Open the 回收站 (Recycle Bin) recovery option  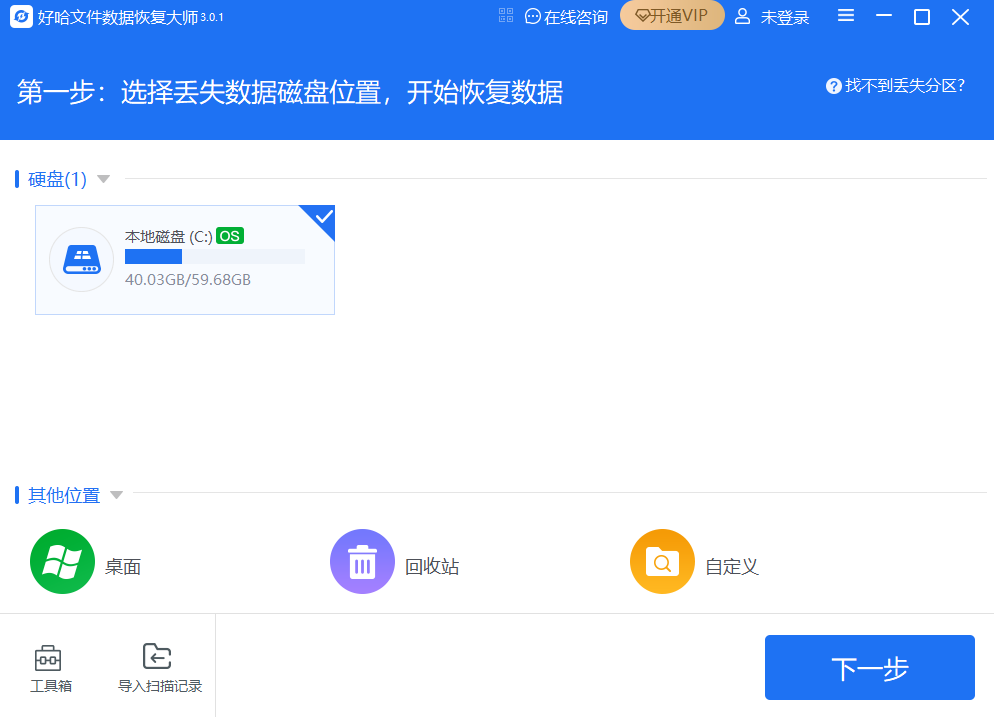pyautogui.click(x=362, y=561)
